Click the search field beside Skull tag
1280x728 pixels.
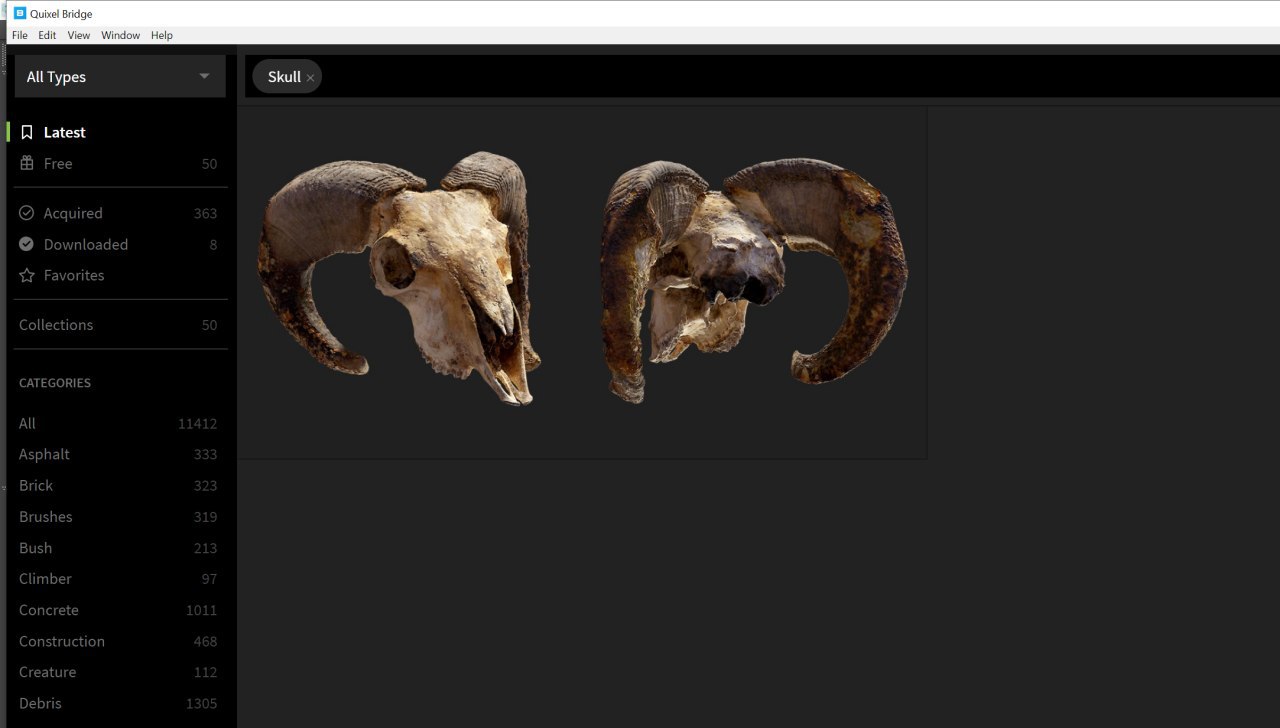click(x=800, y=77)
